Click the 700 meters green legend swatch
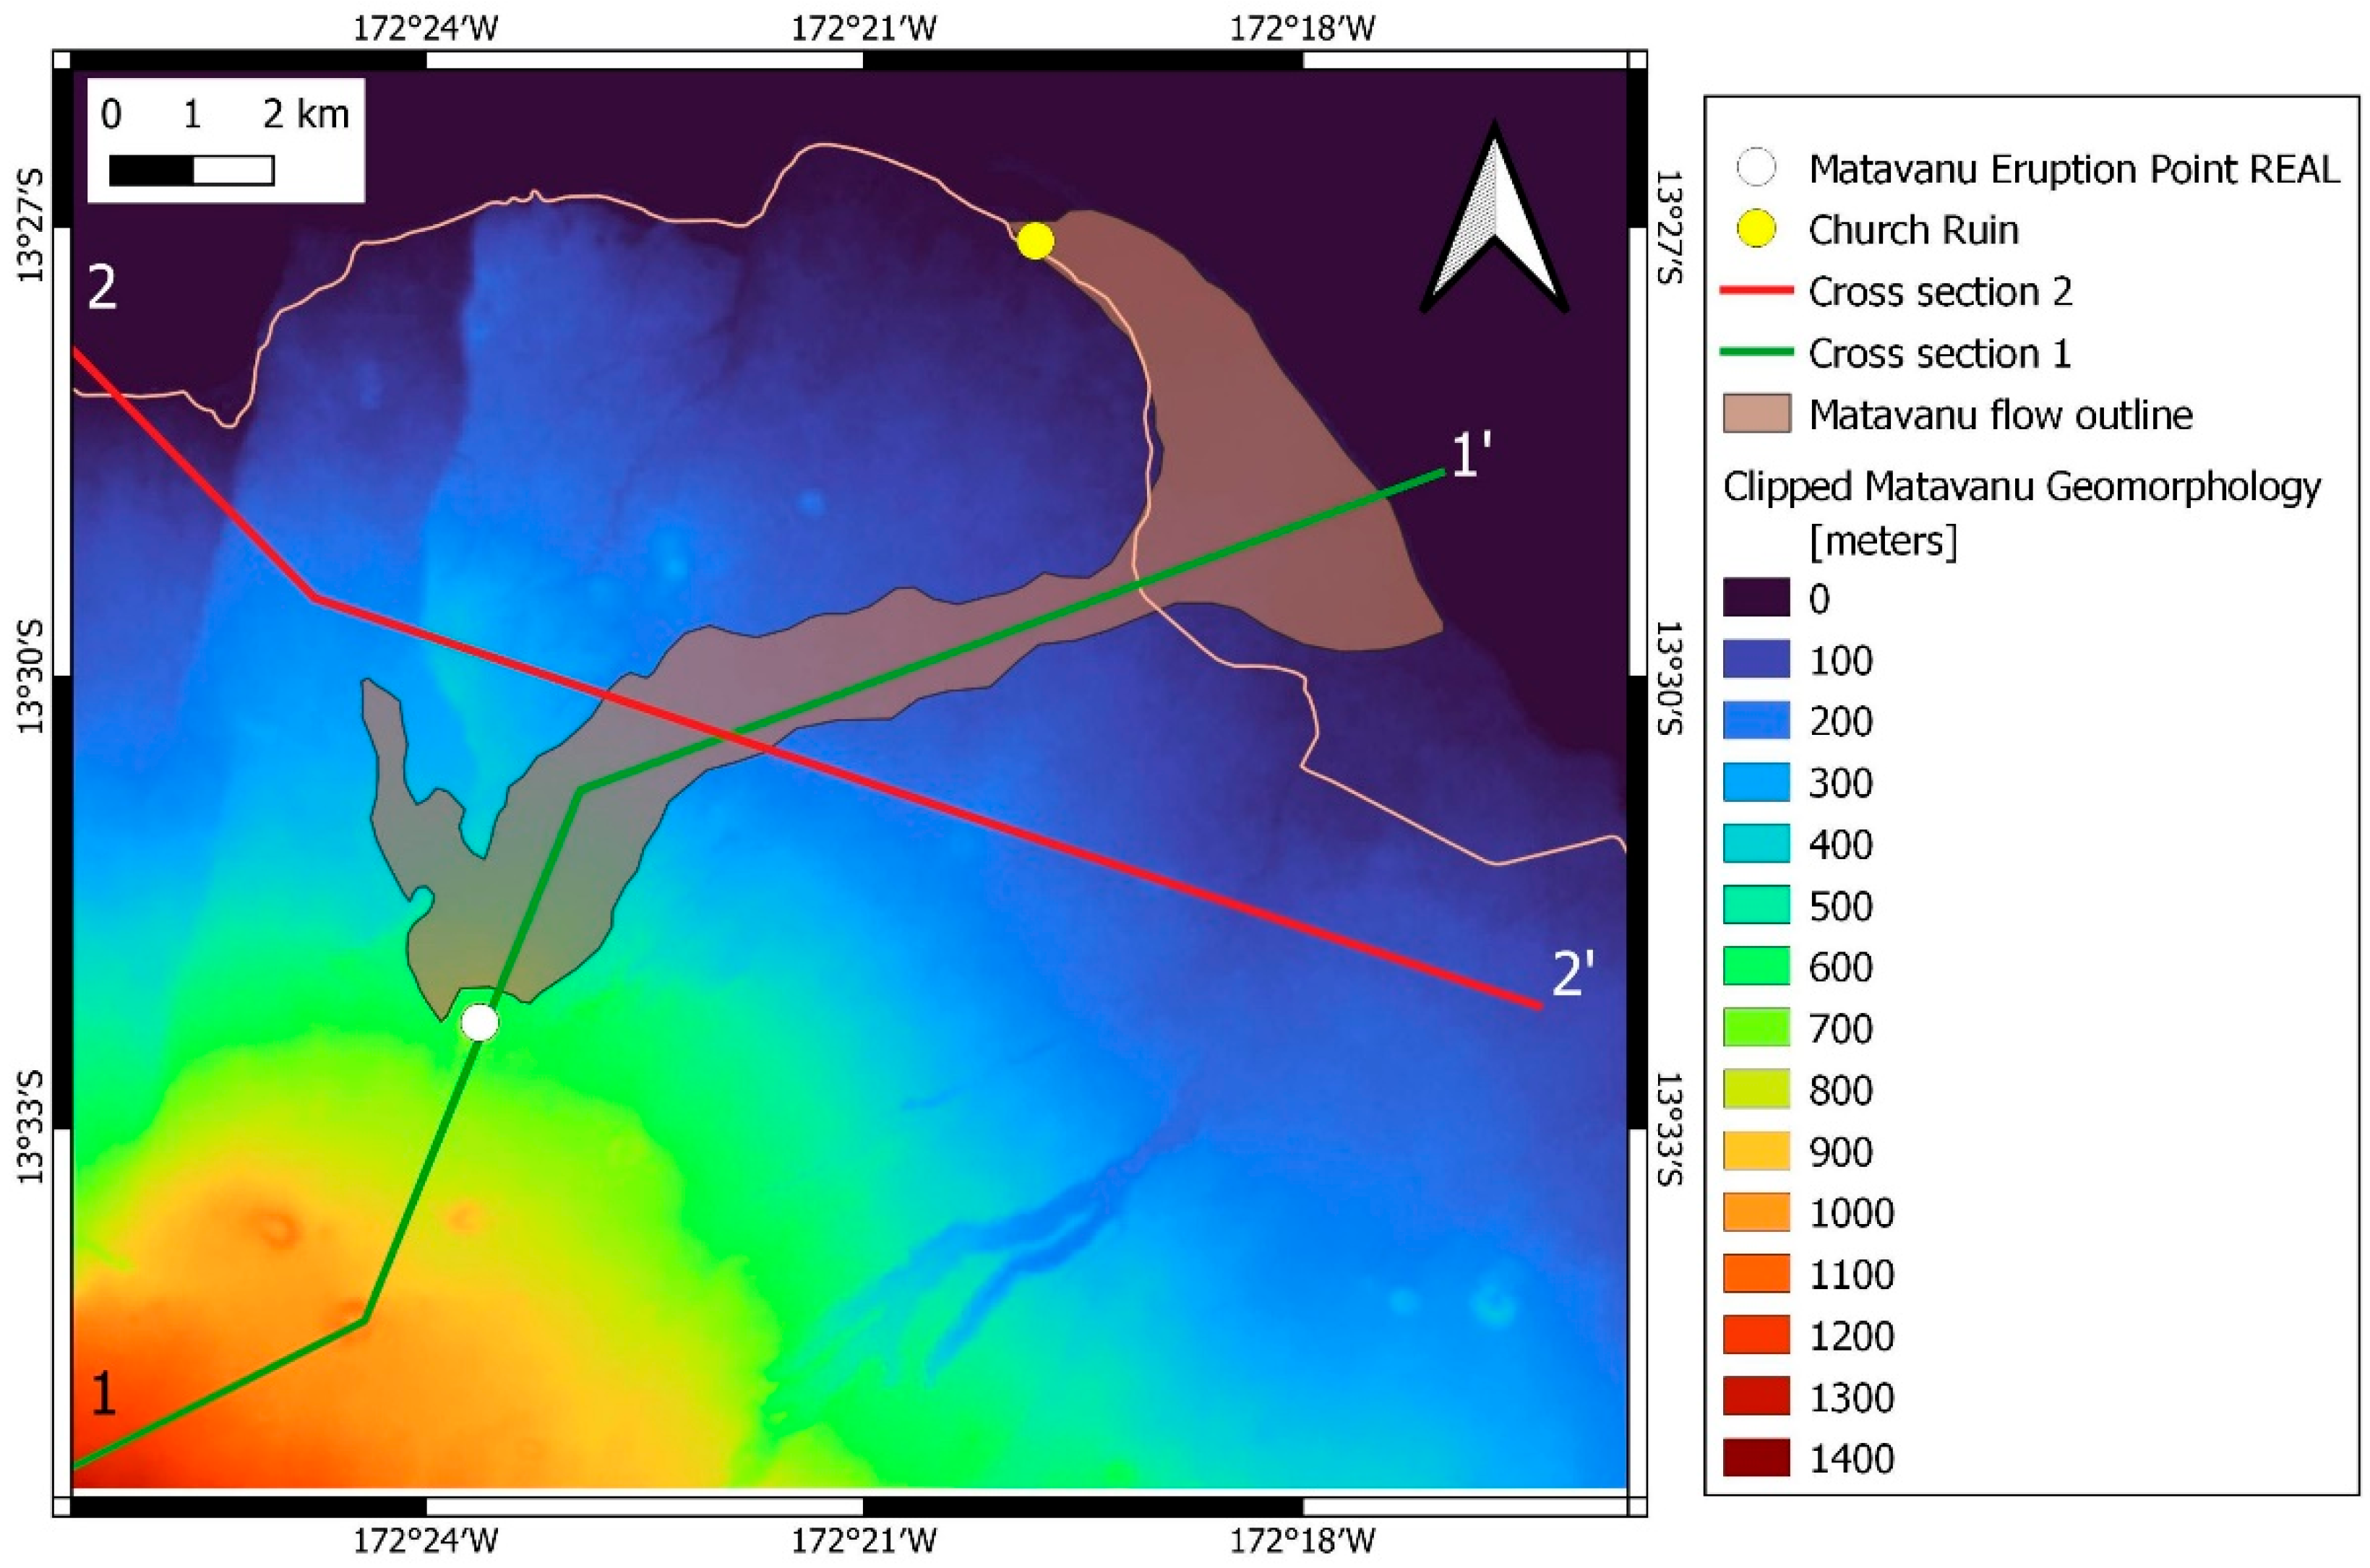Image resolution: width=2370 pixels, height=1568 pixels. click(x=1756, y=1028)
